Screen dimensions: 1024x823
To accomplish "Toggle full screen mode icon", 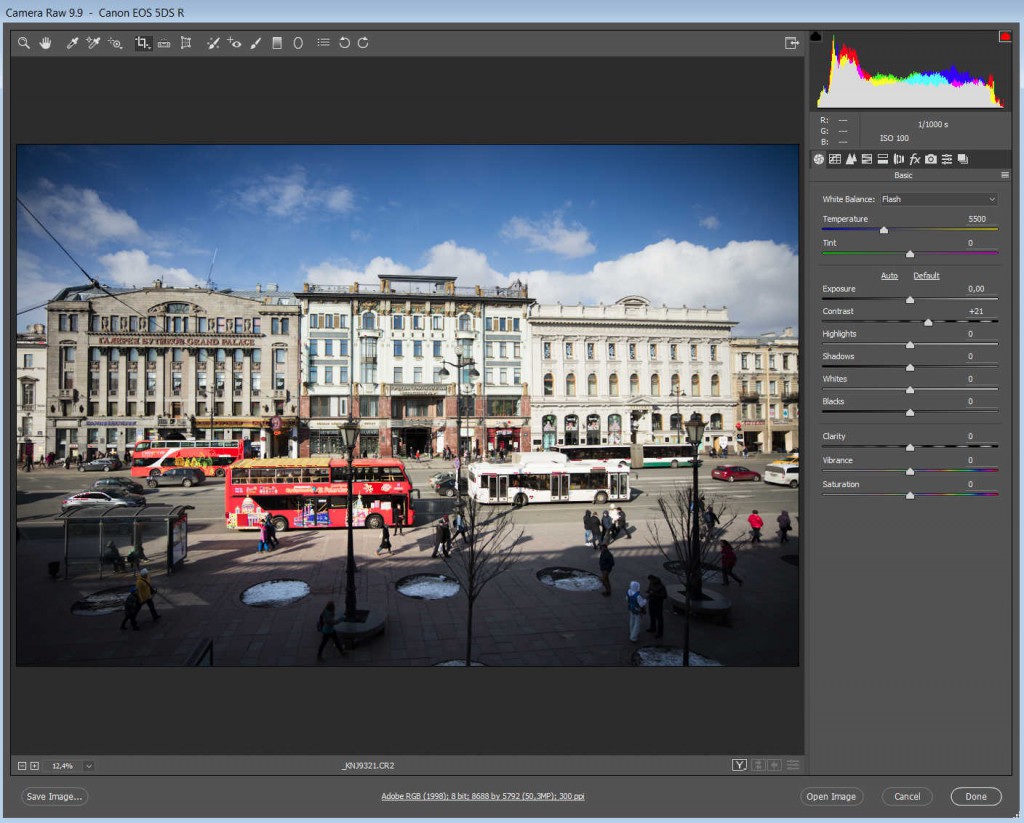I will (x=791, y=43).
